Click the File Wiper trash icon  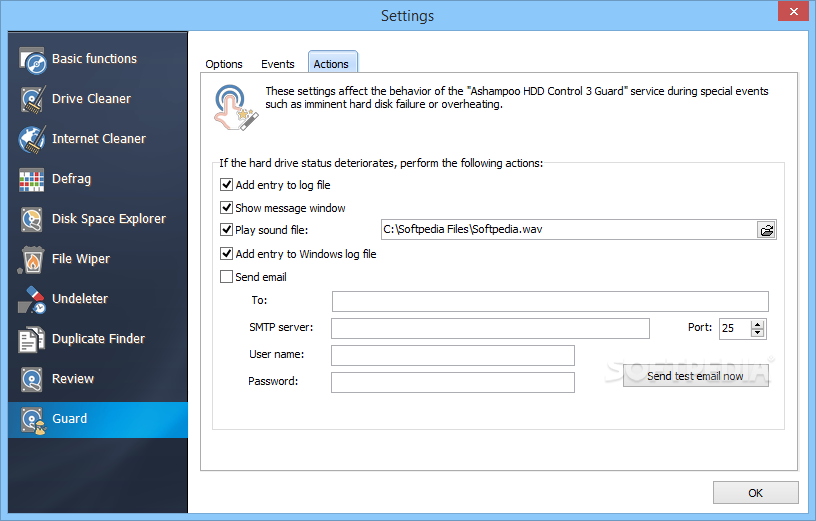[31, 260]
